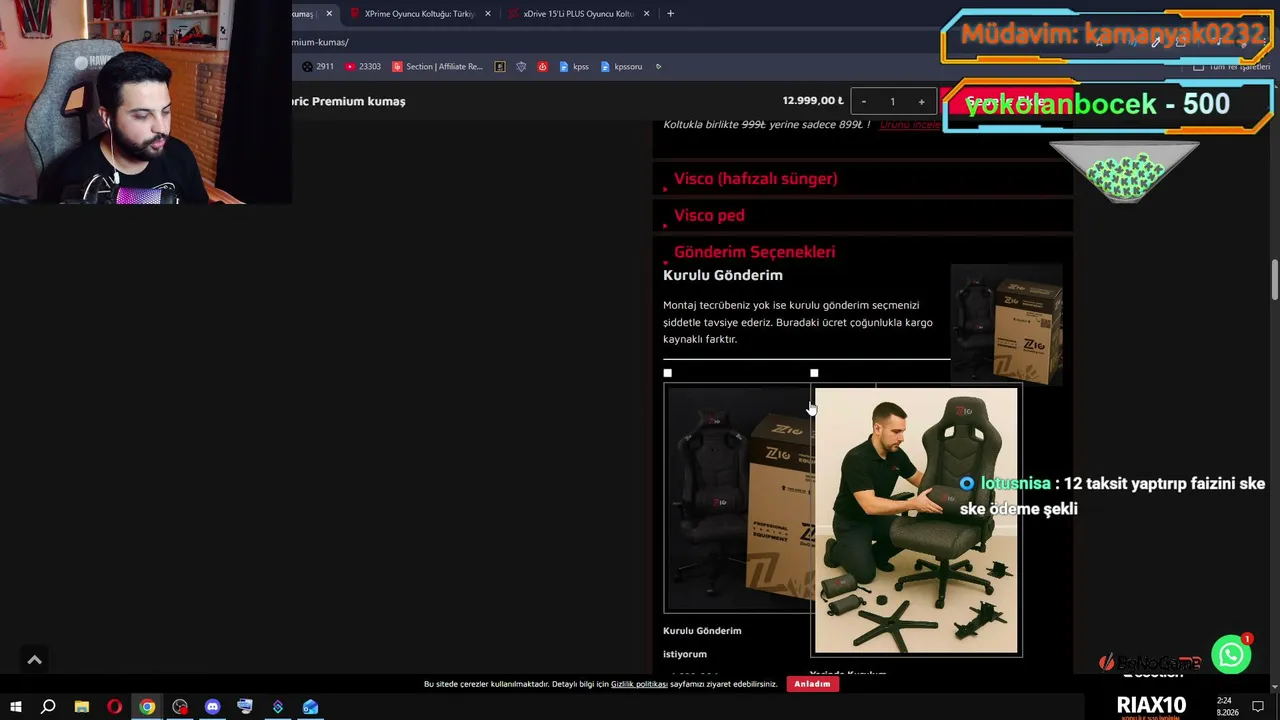
Task: Open the 2911 bookmark
Action: pos(318,67)
